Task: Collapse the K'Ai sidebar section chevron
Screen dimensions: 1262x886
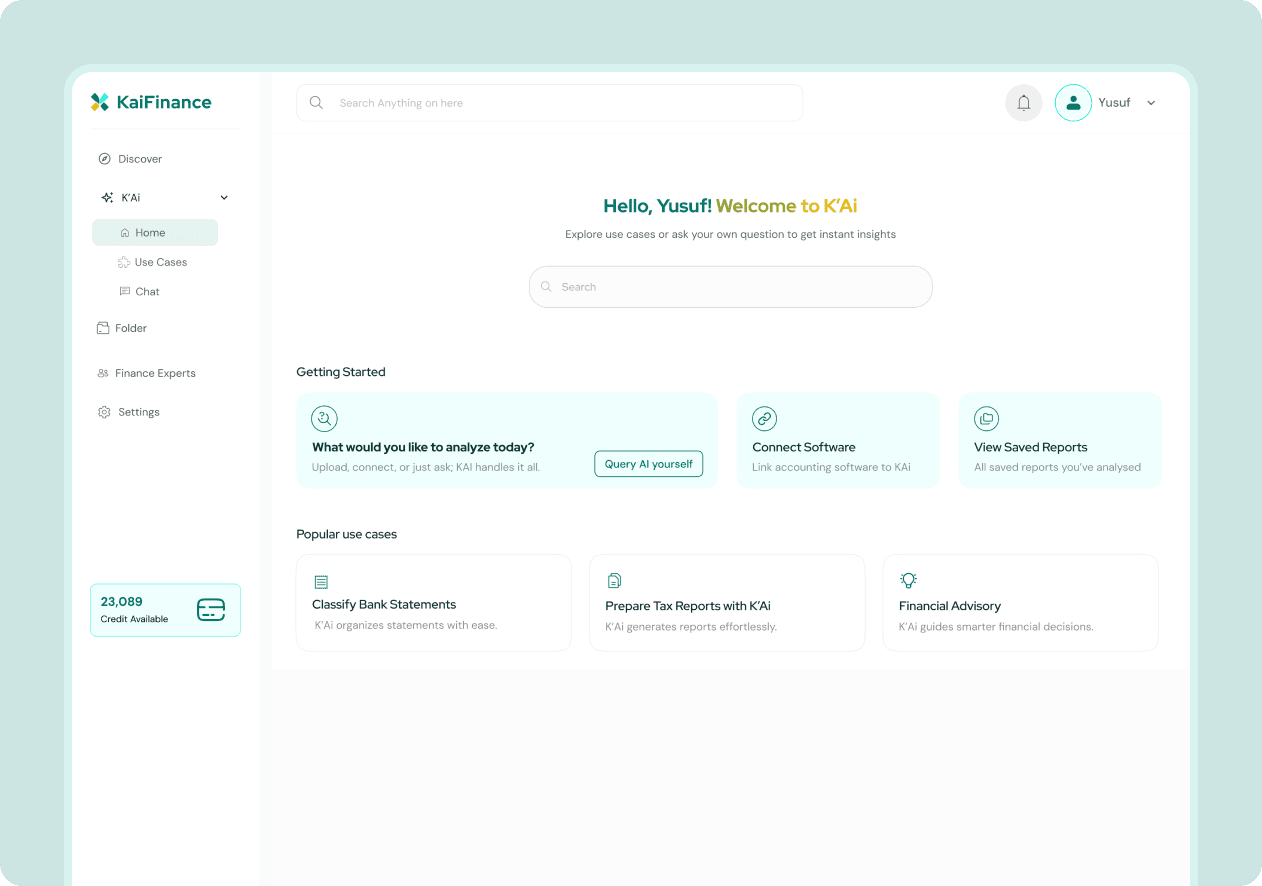Action: click(224, 197)
